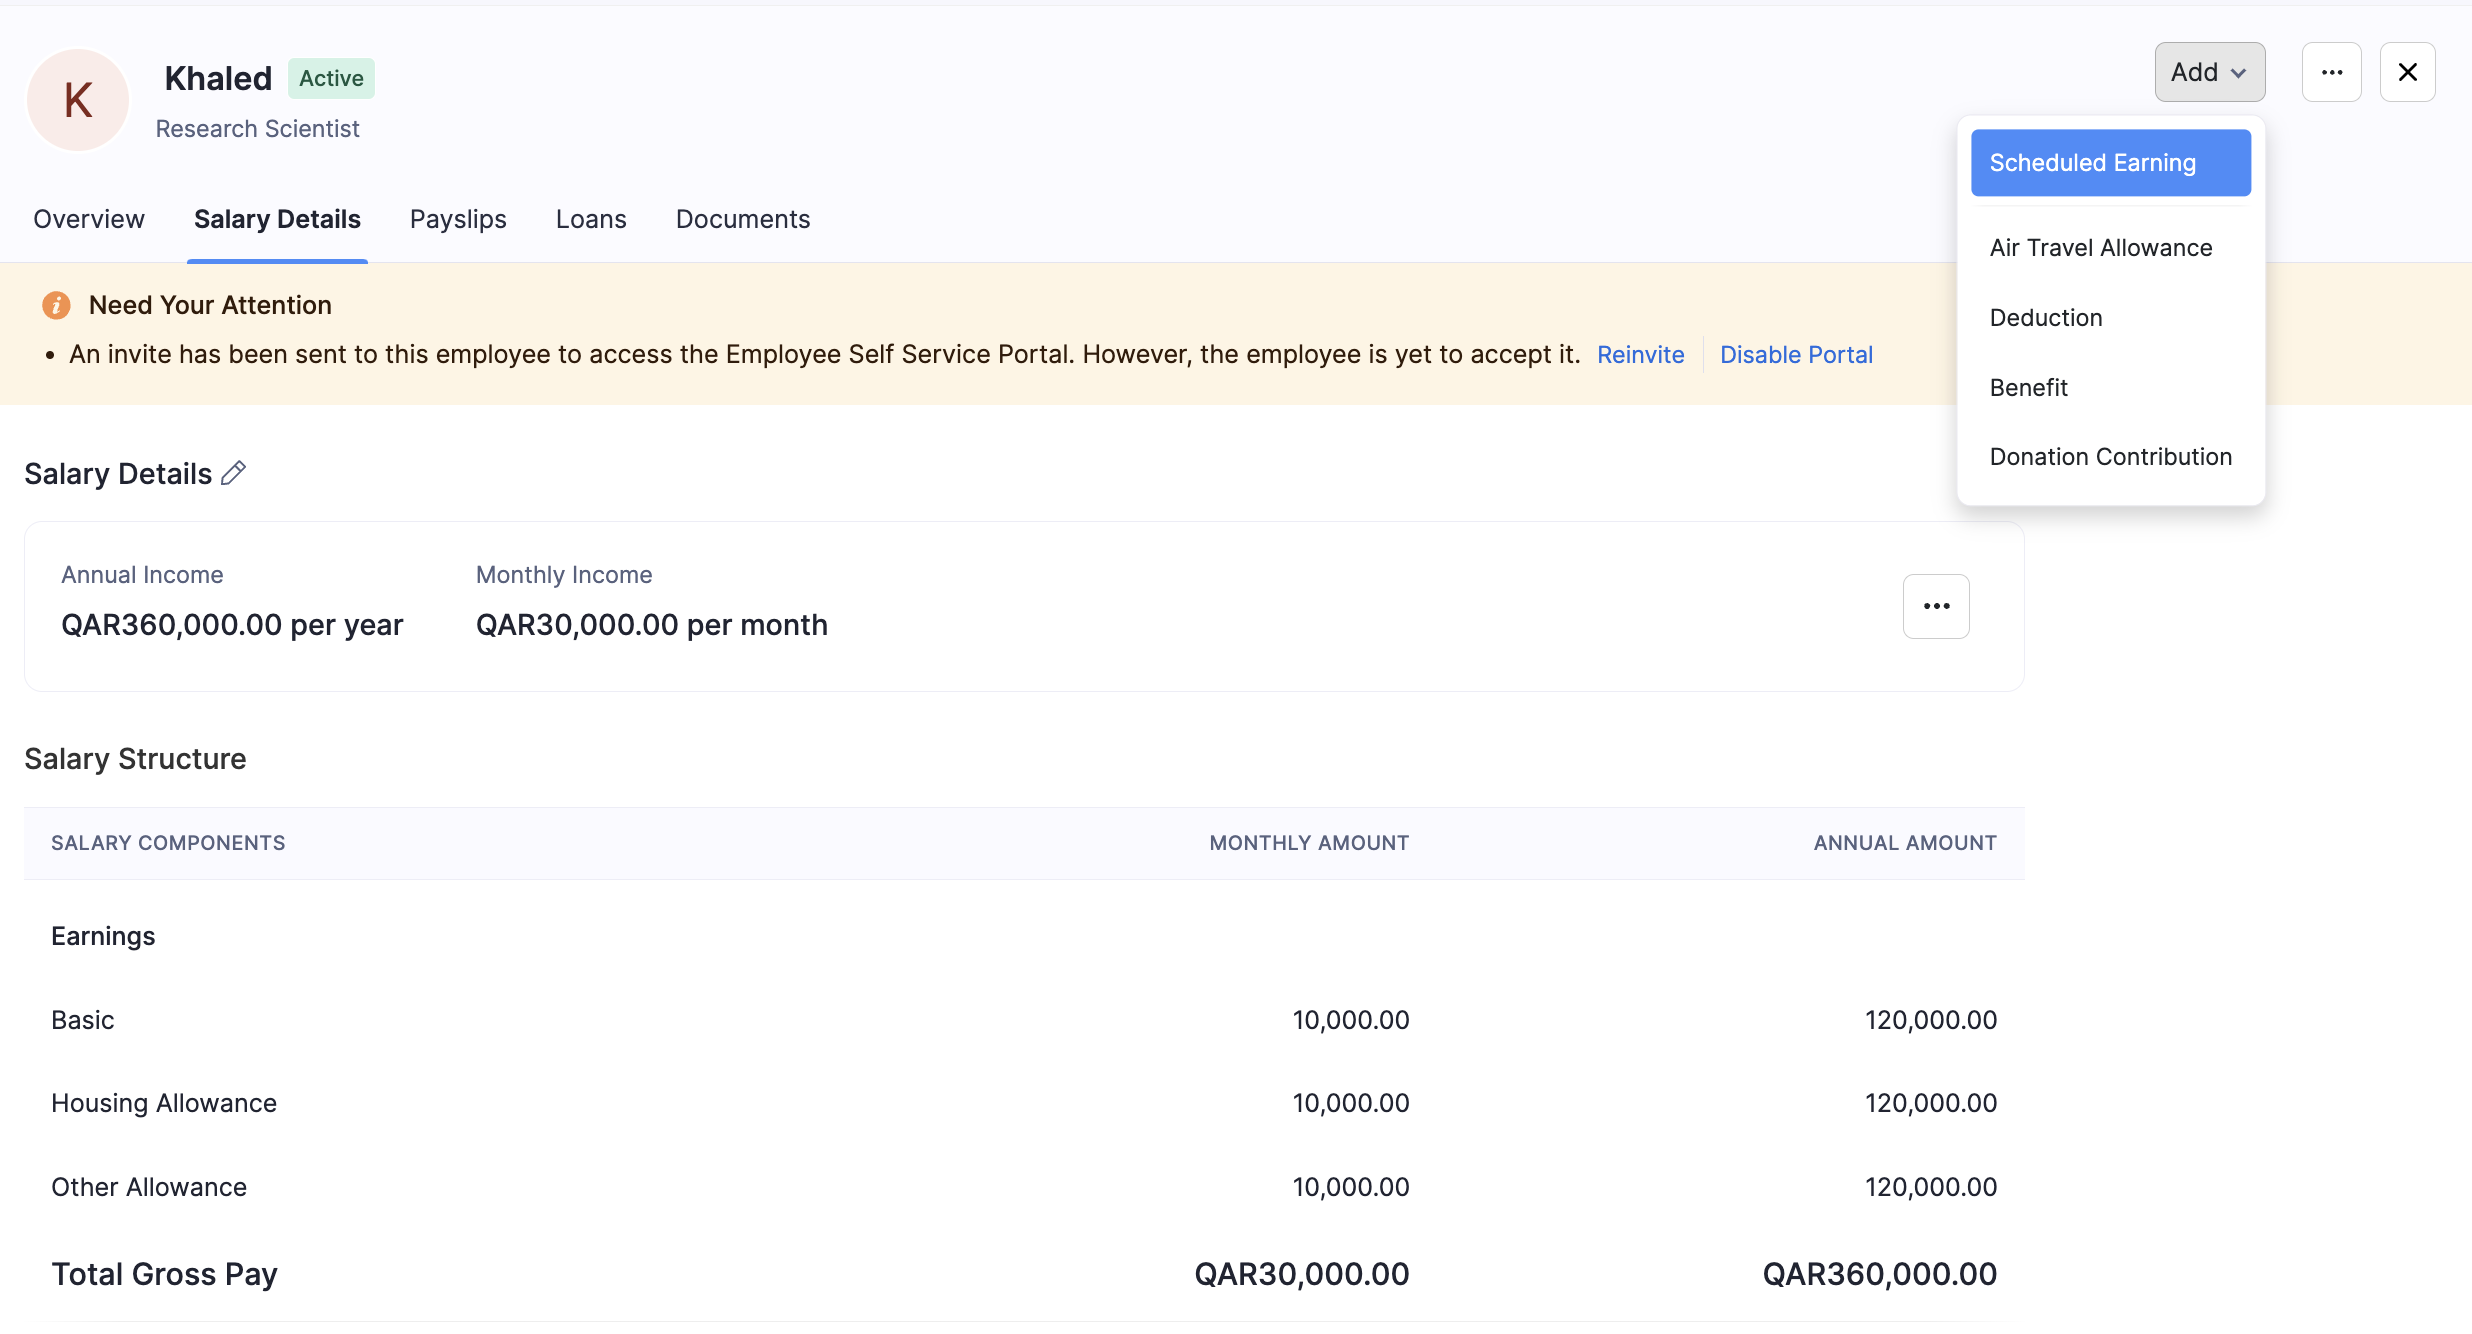Choose Donation Contribution entry
Viewport: 2472px width, 1334px height.
pos(2110,456)
